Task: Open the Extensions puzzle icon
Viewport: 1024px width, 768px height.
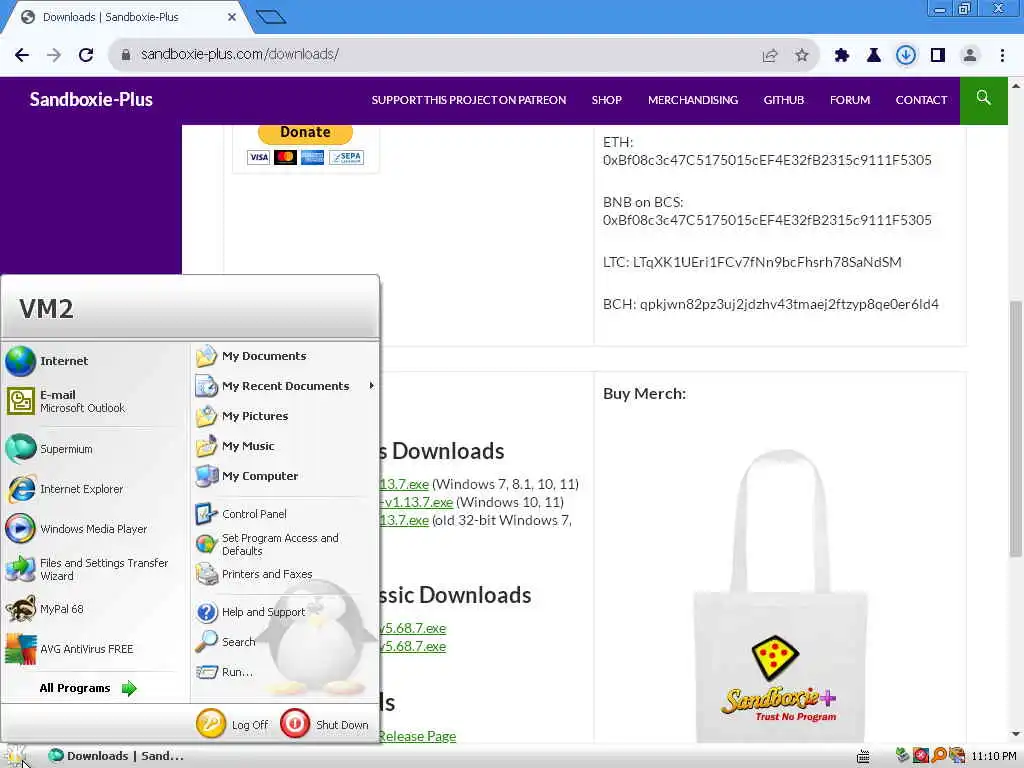Action: pos(842,56)
